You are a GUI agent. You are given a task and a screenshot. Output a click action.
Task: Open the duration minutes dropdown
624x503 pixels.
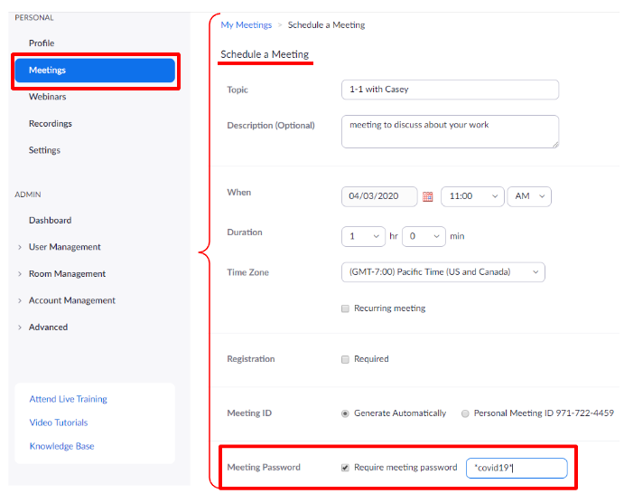[x=423, y=236]
